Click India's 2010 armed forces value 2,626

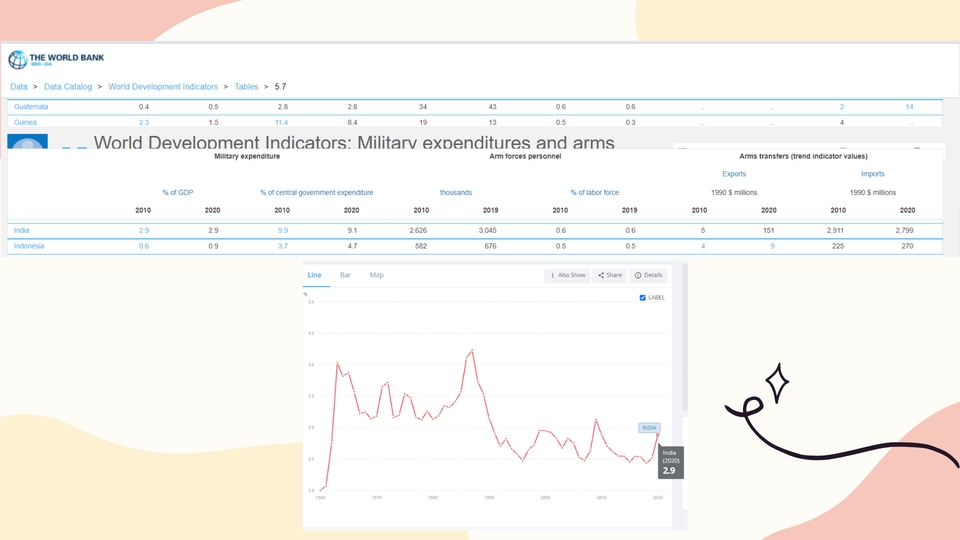[x=418, y=231]
